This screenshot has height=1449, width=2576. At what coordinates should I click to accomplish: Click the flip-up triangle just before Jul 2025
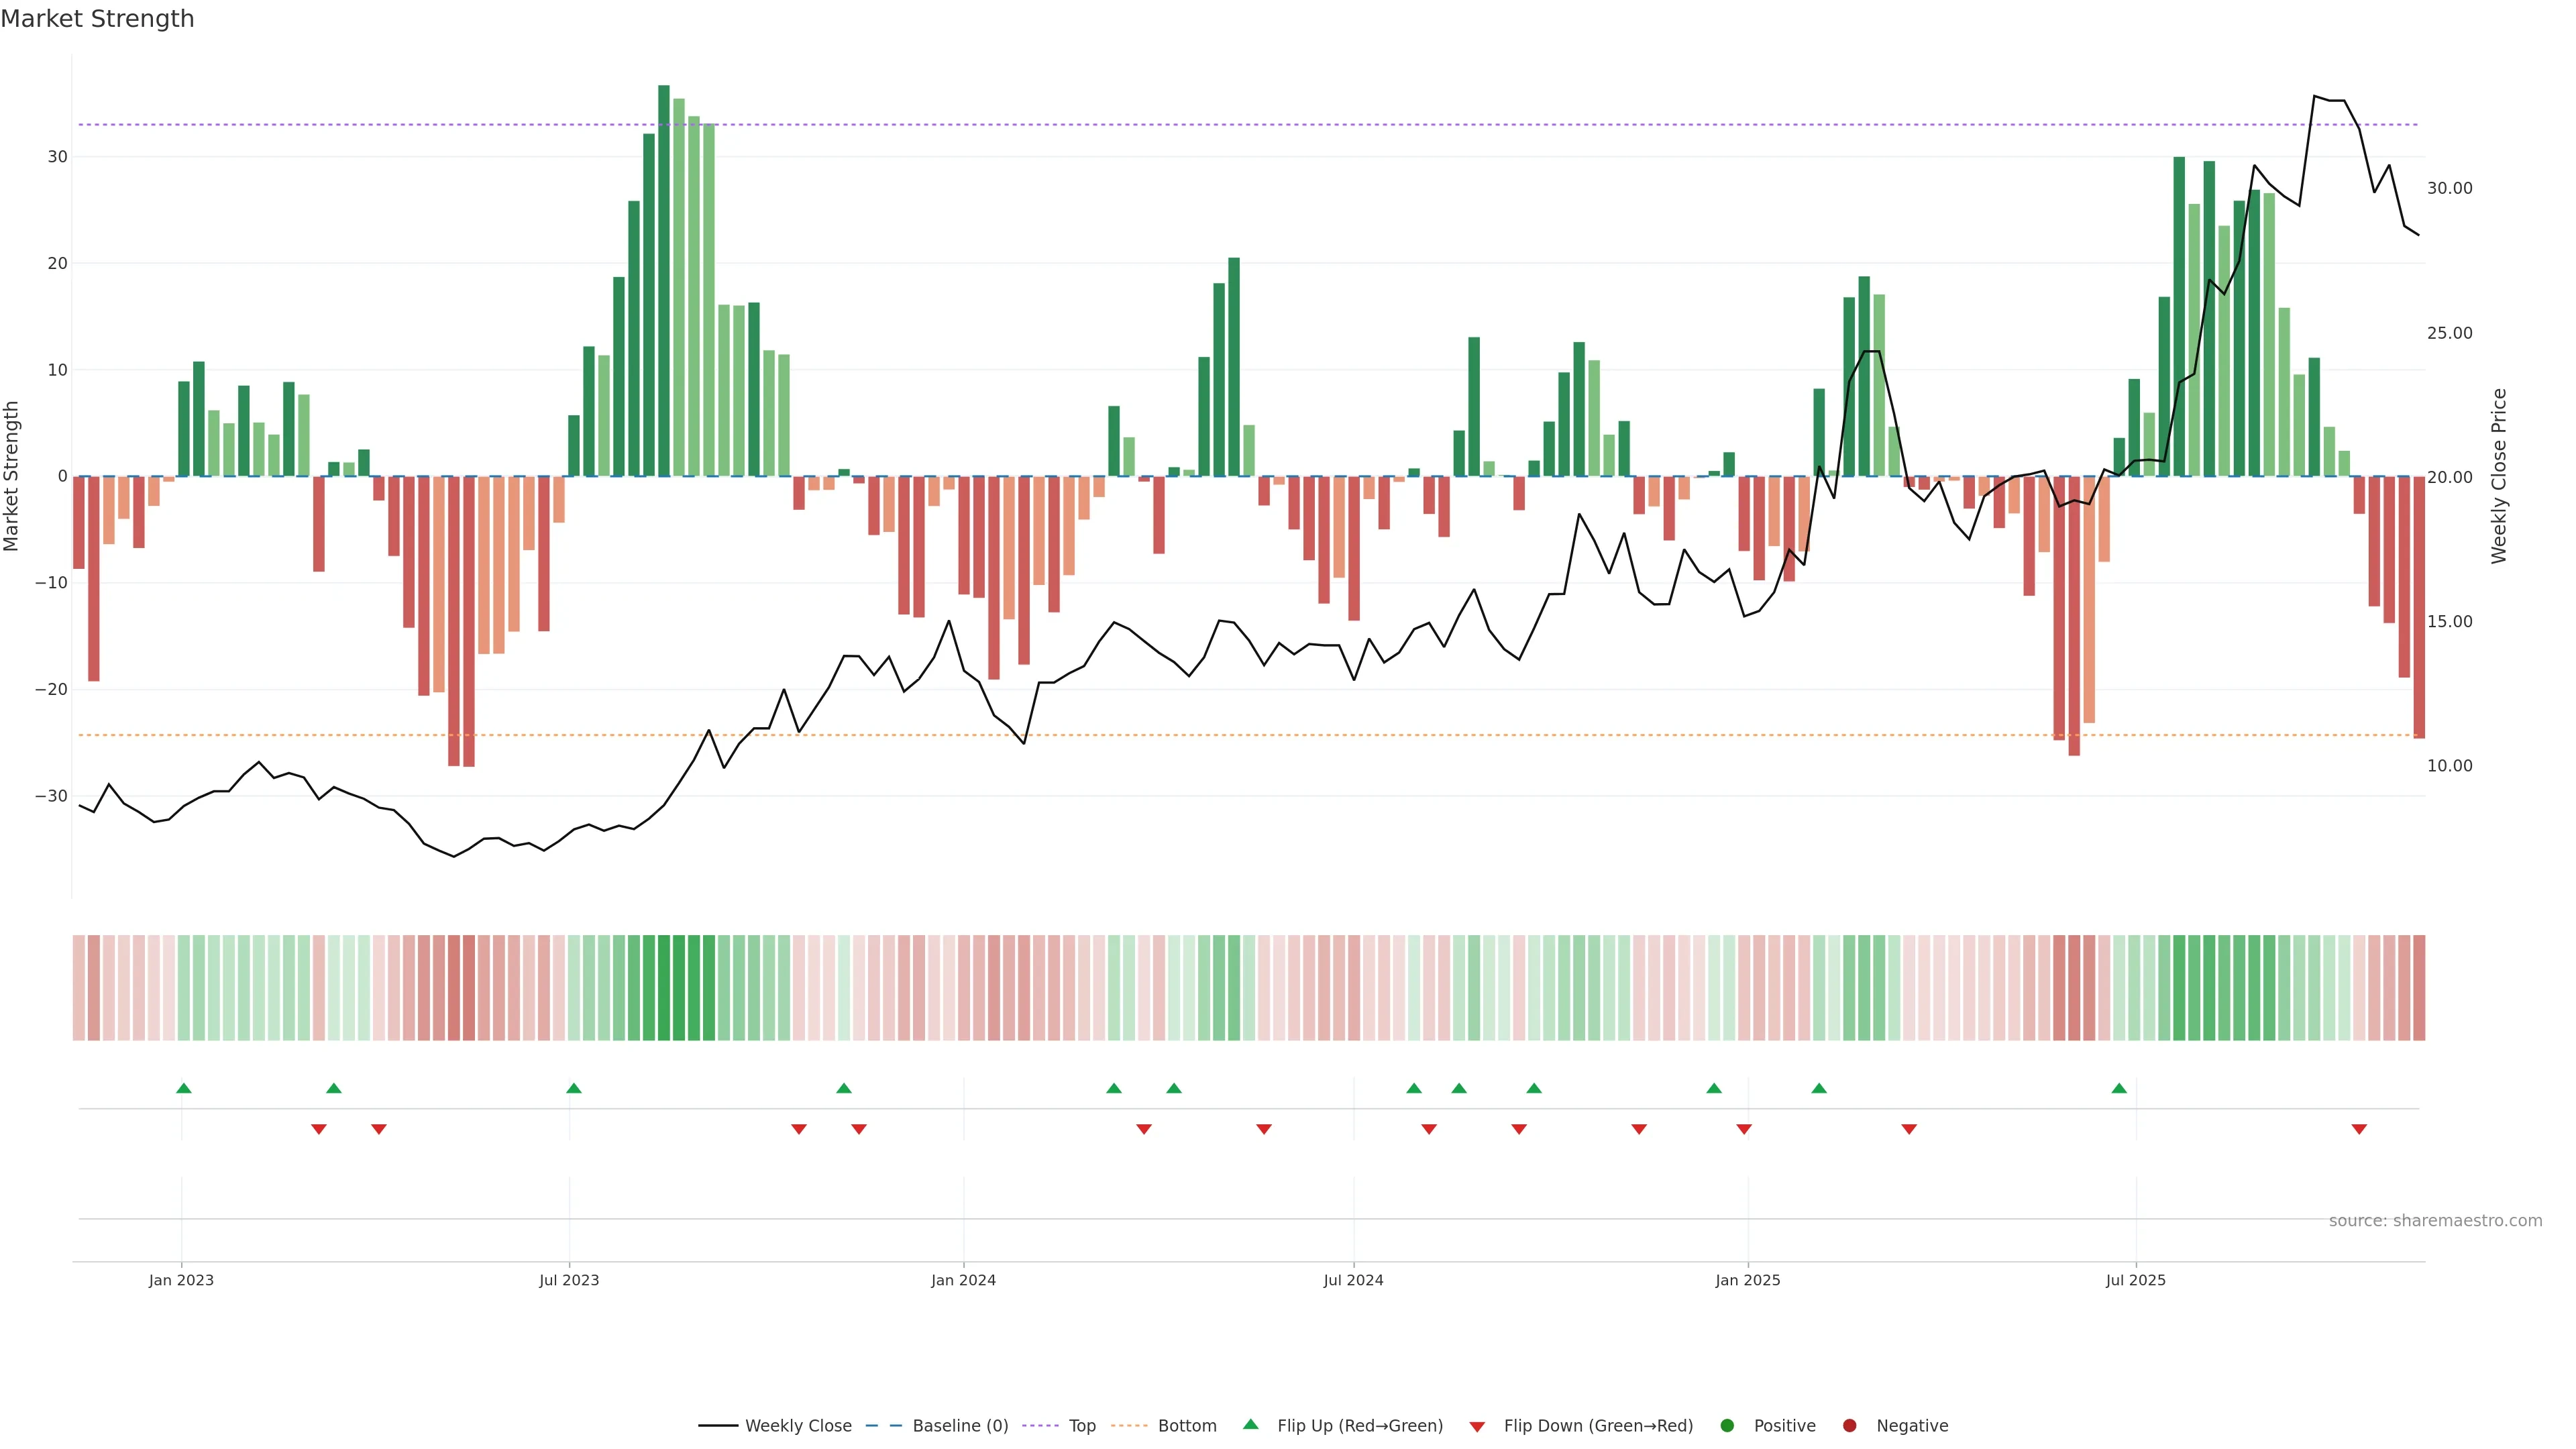pos(2119,1088)
